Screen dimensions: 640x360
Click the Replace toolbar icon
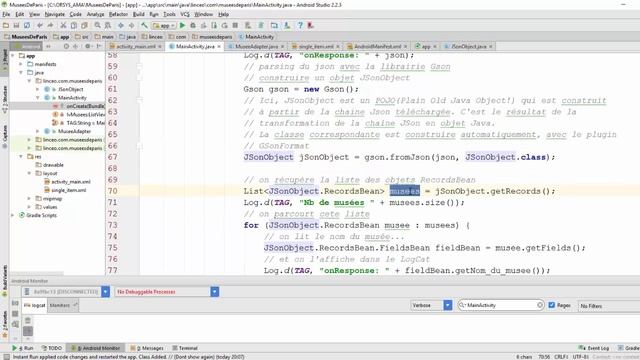108,25
